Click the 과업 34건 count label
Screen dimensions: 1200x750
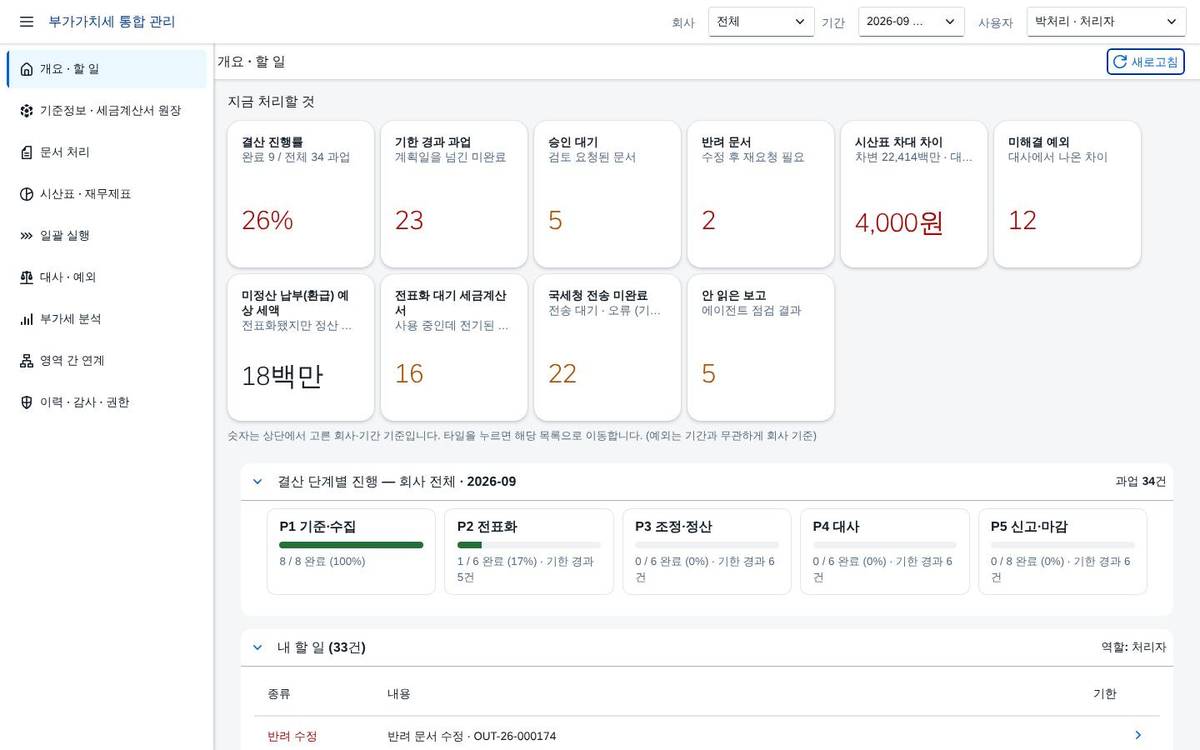coord(1141,482)
